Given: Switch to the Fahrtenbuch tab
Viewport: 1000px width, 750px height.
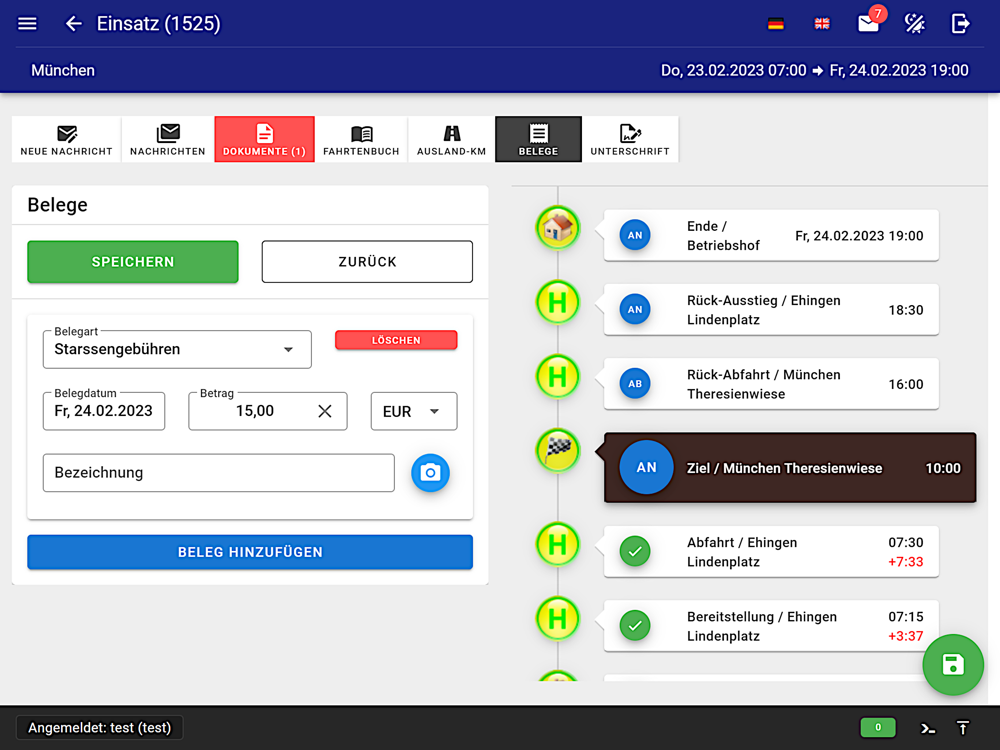Looking at the screenshot, I should [361, 139].
